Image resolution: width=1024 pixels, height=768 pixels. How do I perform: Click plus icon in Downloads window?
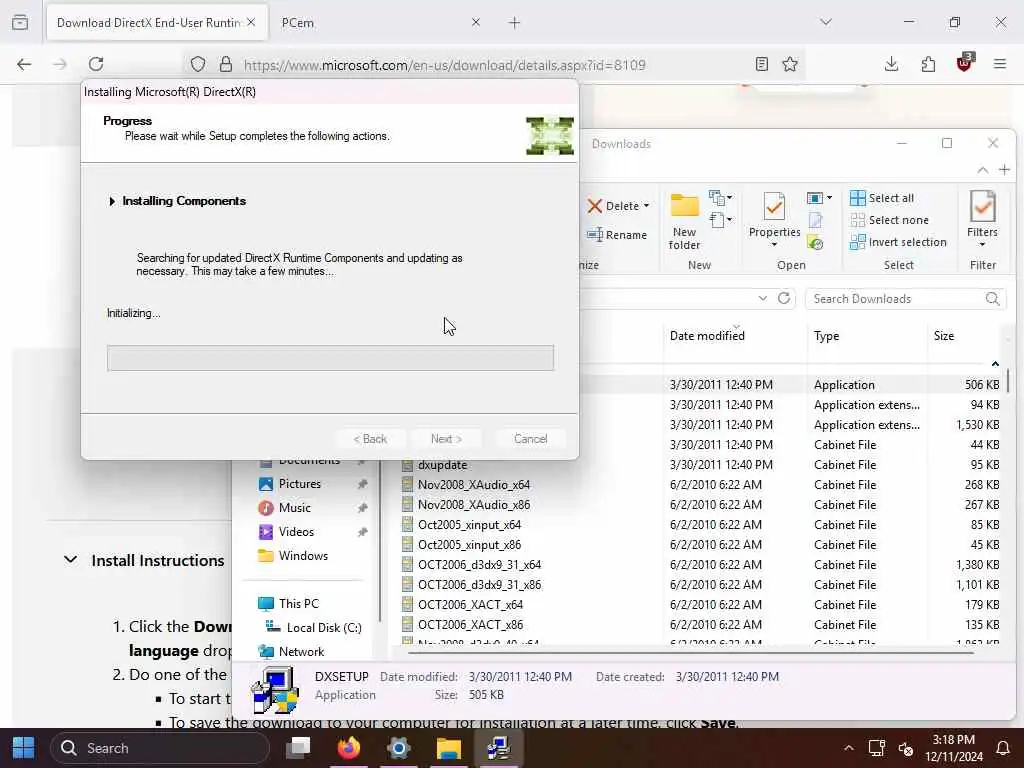[1004, 170]
